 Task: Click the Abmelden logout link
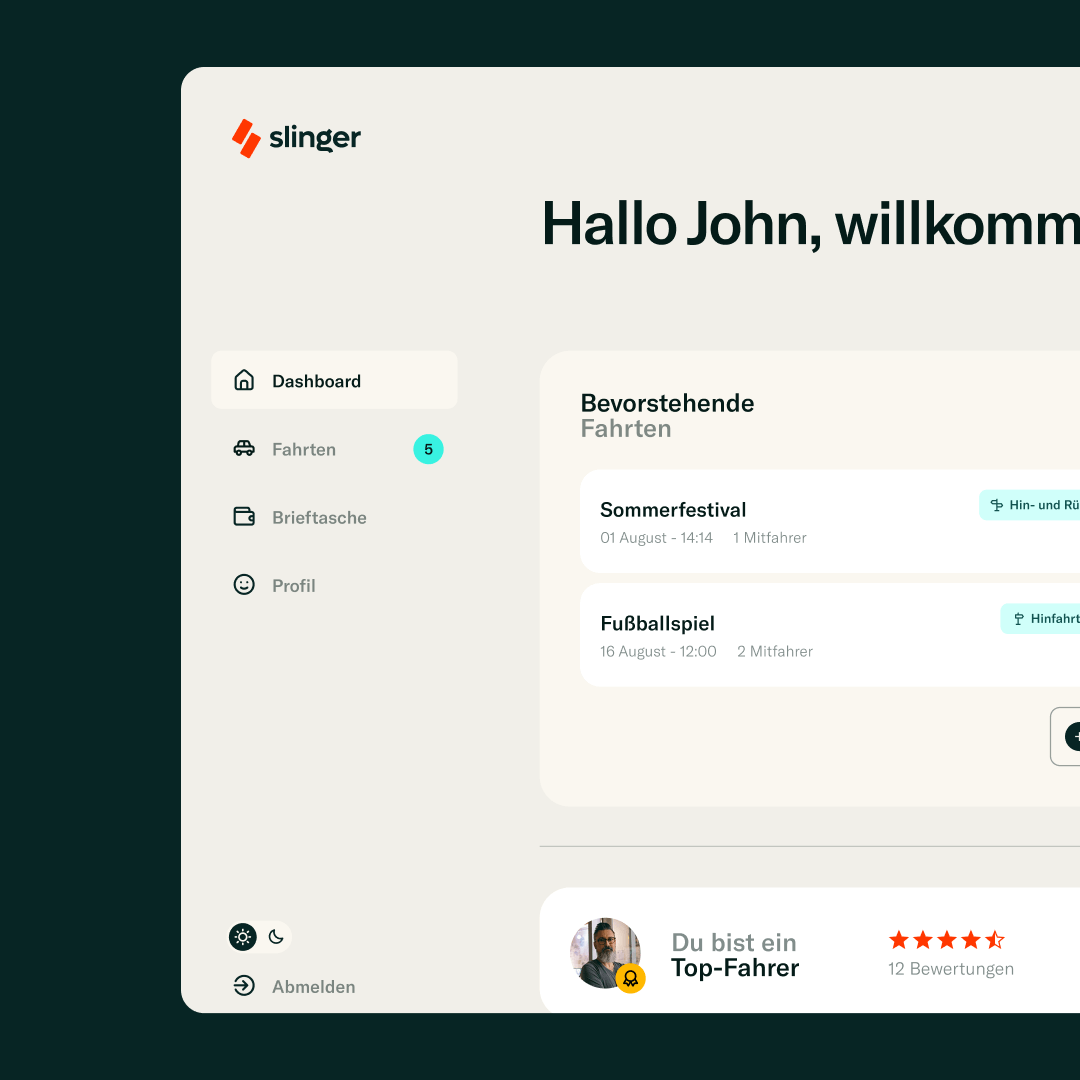tap(313, 986)
